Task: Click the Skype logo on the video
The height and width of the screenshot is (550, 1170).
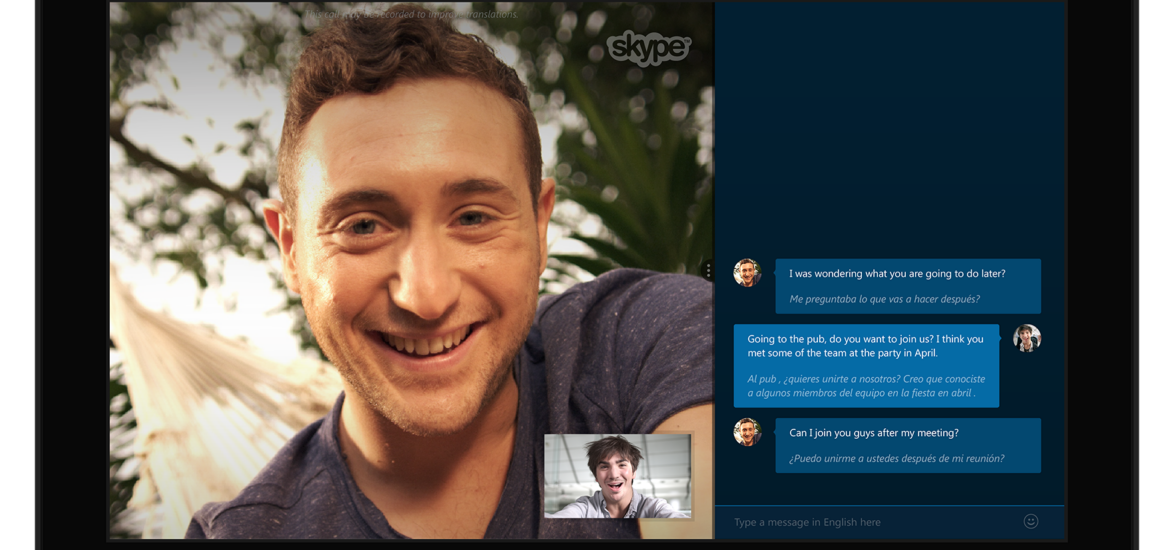Action: pos(648,48)
